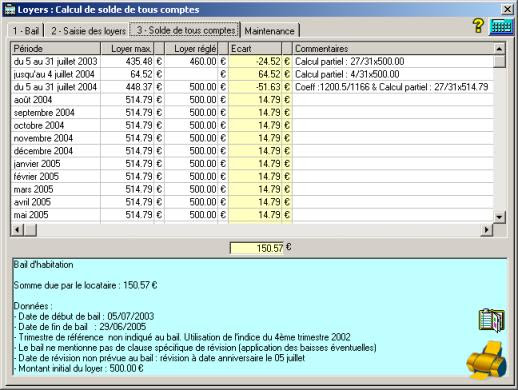Image resolution: width=518 pixels, height=390 pixels.
Task: Switch to the 1 - Bail tab
Action: pyautogui.click(x=26, y=31)
